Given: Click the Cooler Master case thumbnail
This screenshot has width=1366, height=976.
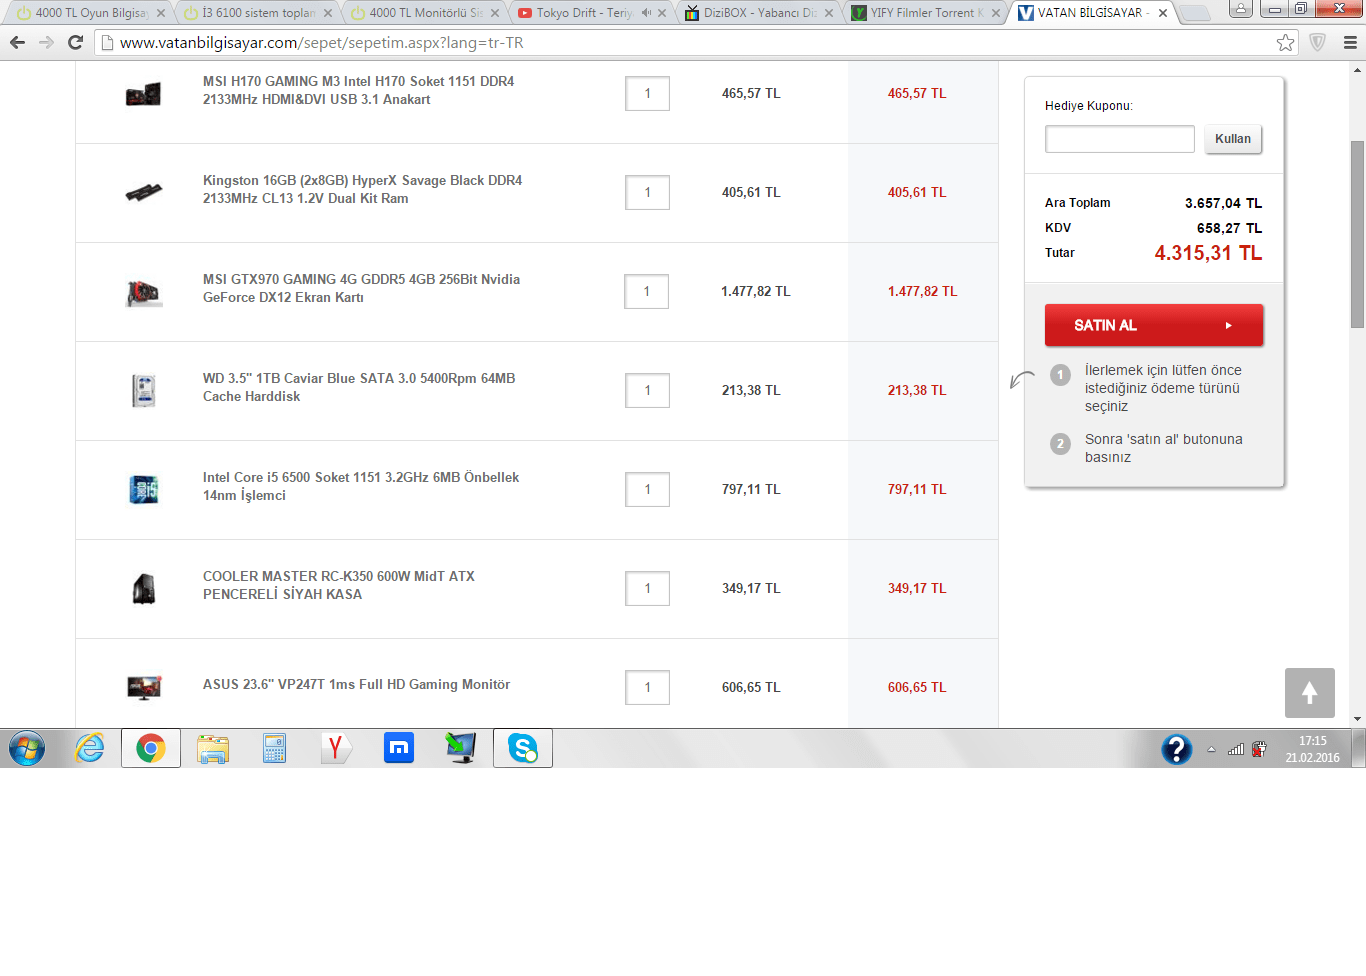Looking at the screenshot, I should pos(144,588).
